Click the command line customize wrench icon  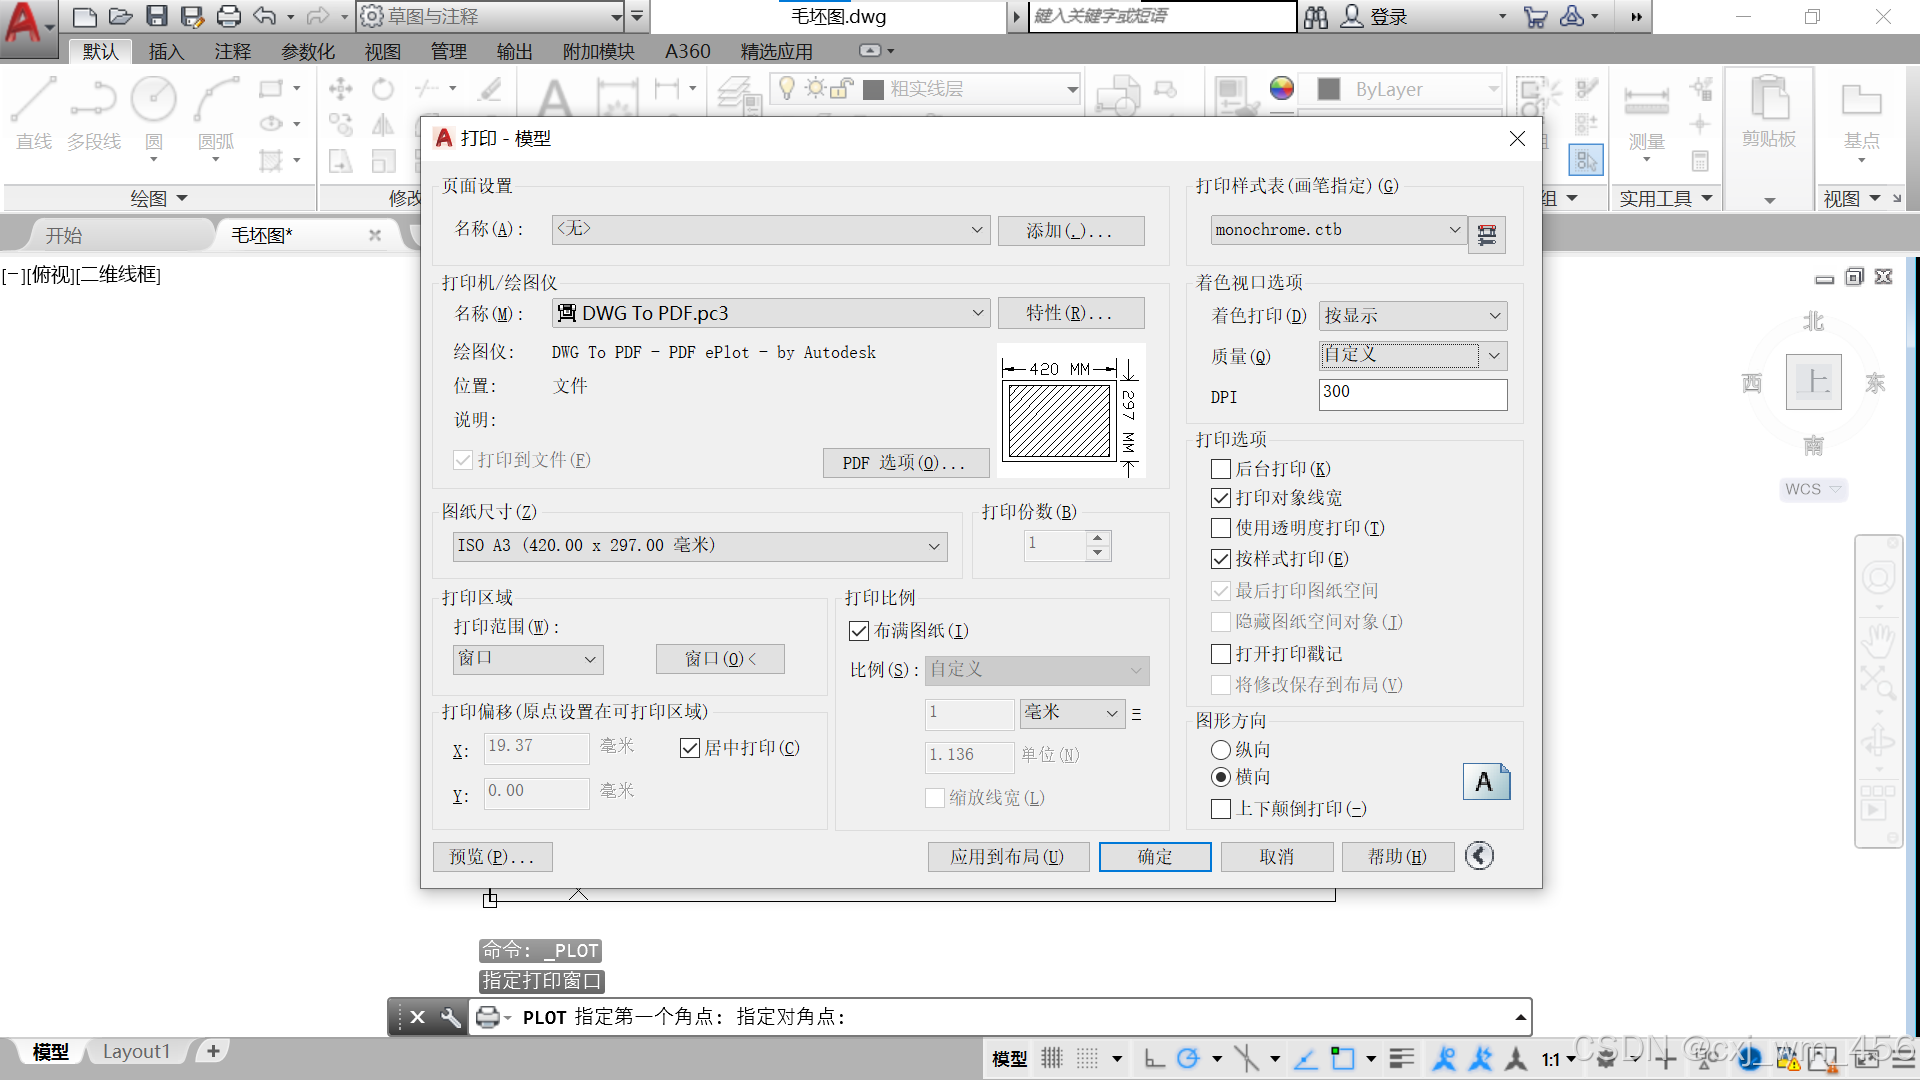[x=451, y=1017]
